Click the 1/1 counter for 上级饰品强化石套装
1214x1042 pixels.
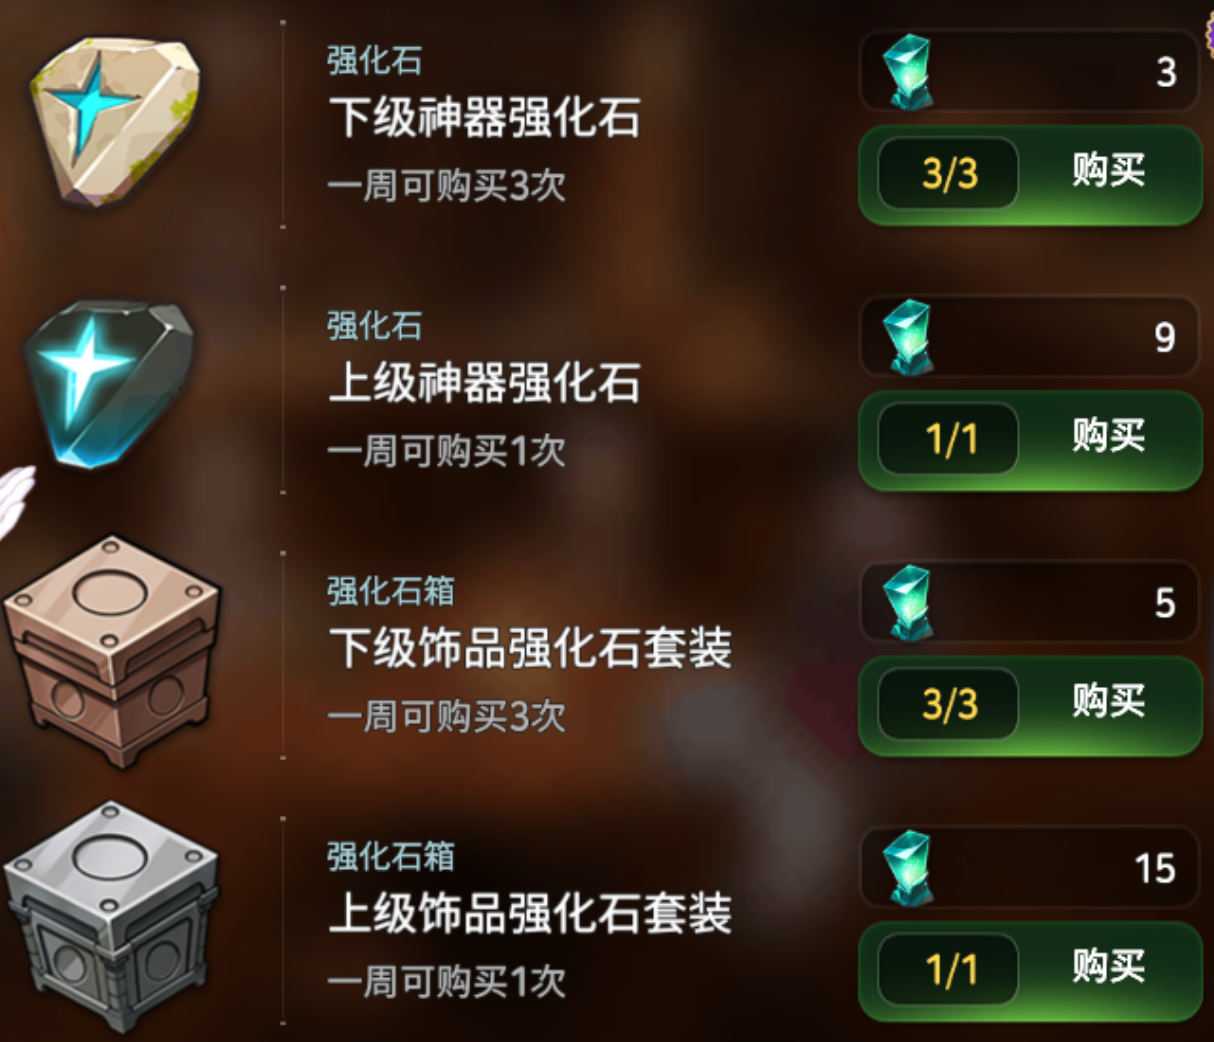[948, 970]
